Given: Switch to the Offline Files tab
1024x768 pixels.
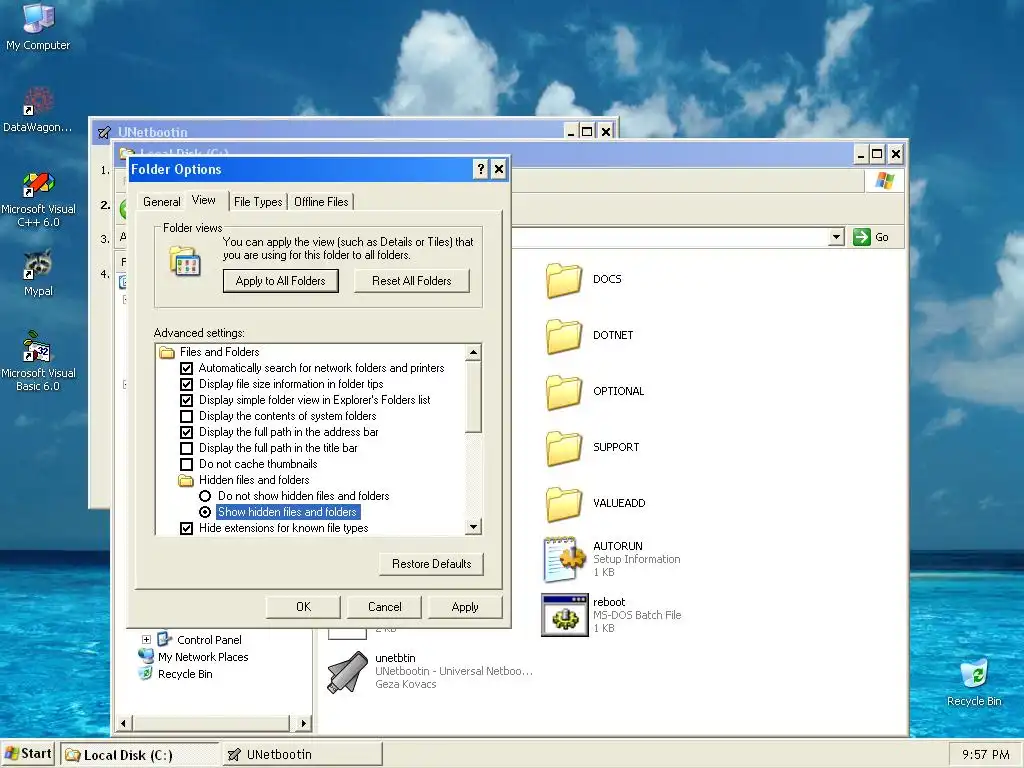Looking at the screenshot, I should click(321, 202).
